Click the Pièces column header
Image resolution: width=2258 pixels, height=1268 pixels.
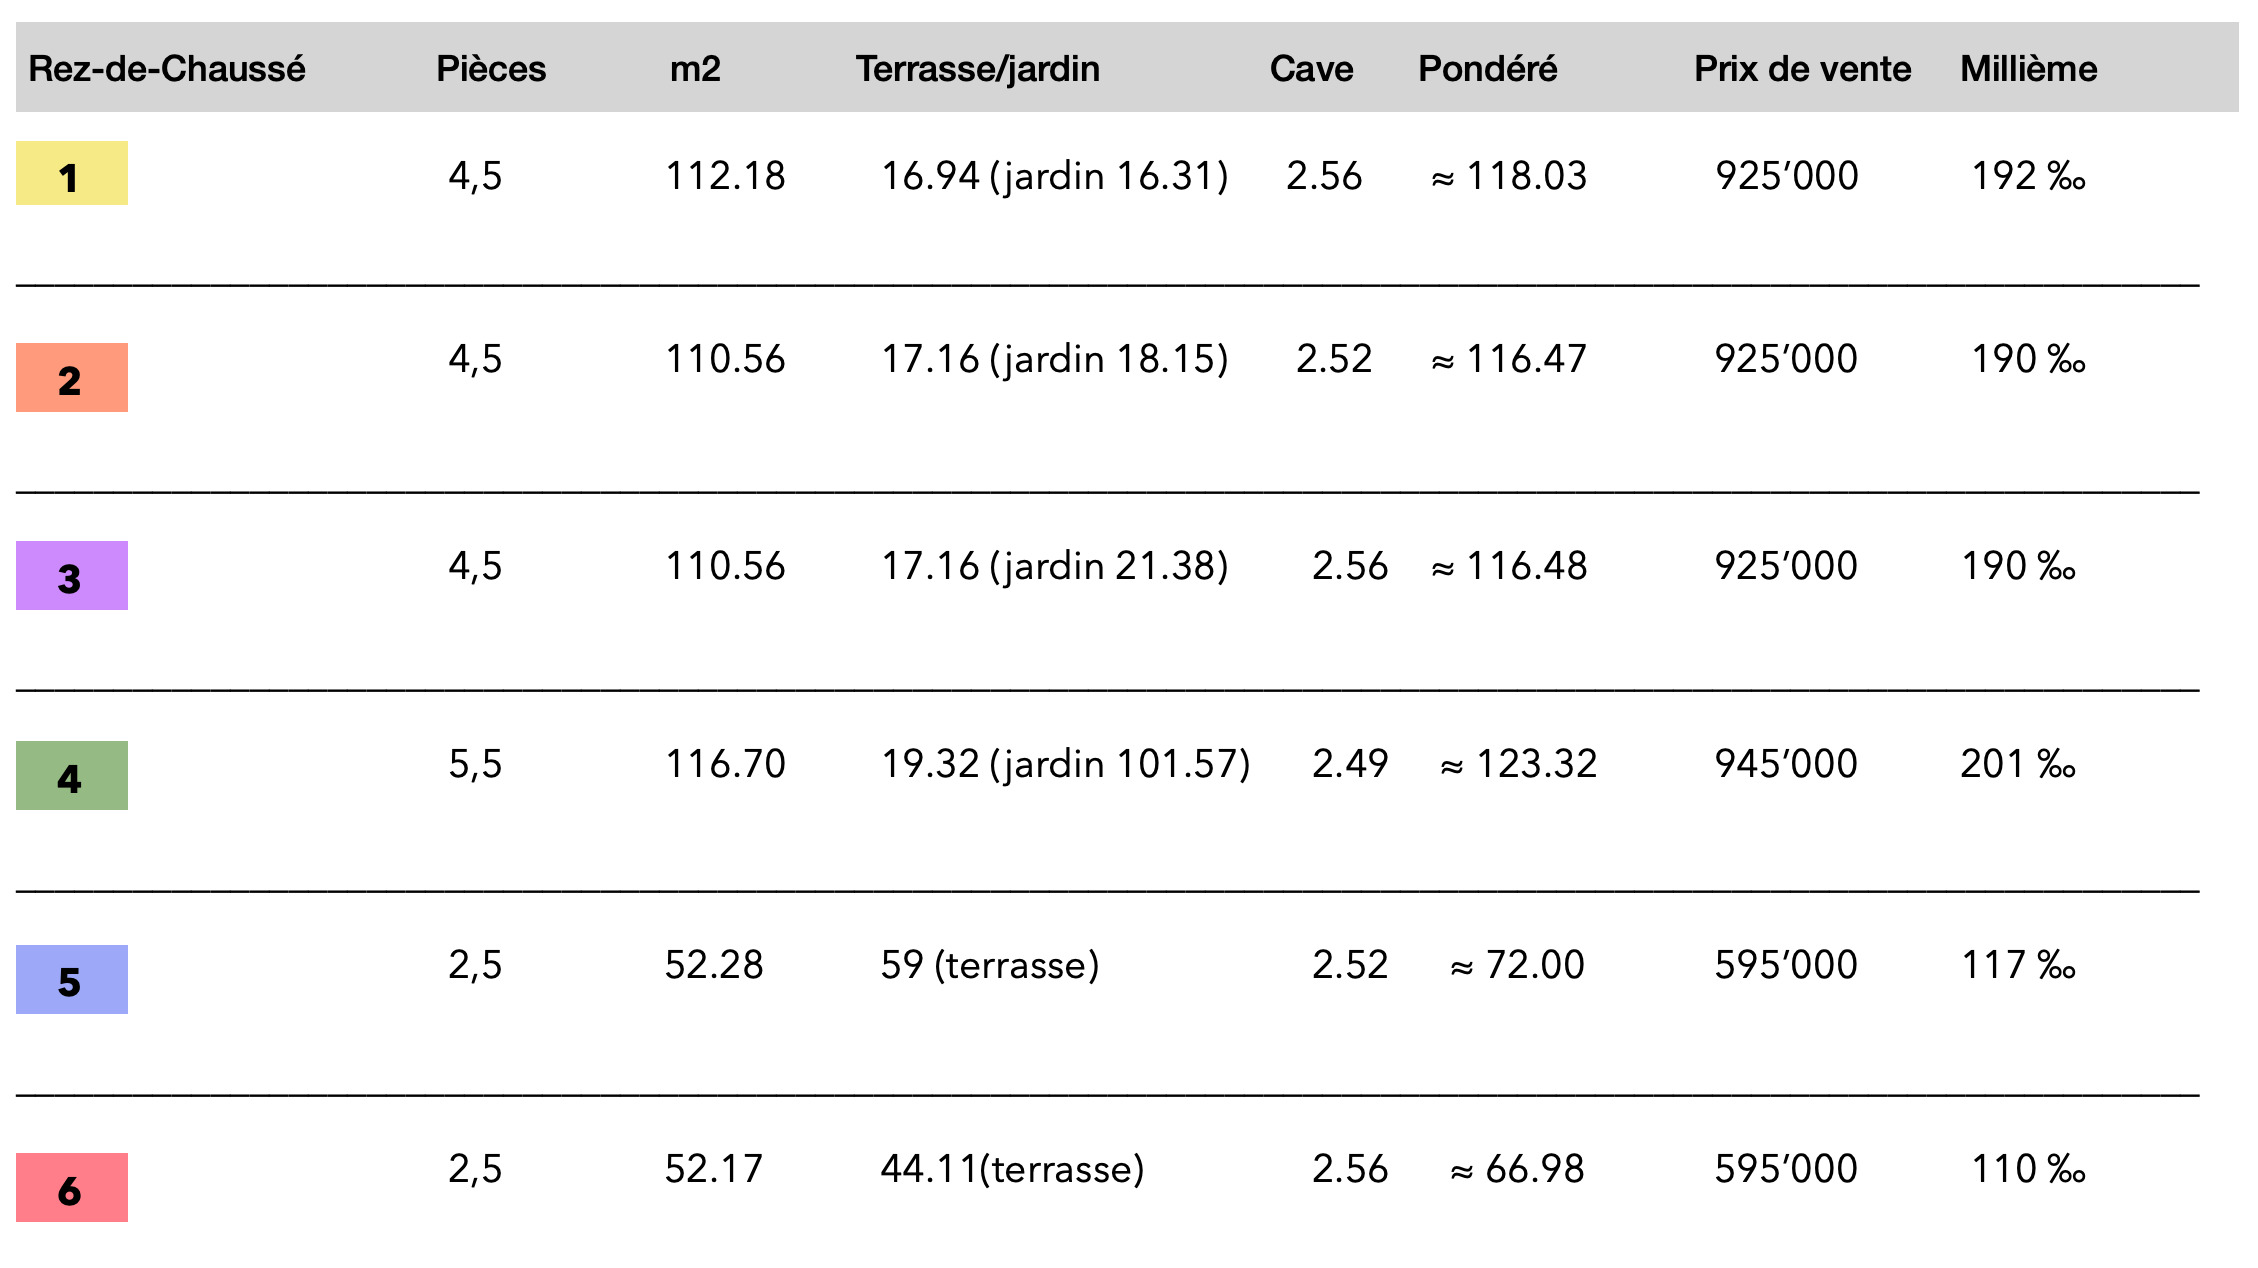[x=491, y=68]
